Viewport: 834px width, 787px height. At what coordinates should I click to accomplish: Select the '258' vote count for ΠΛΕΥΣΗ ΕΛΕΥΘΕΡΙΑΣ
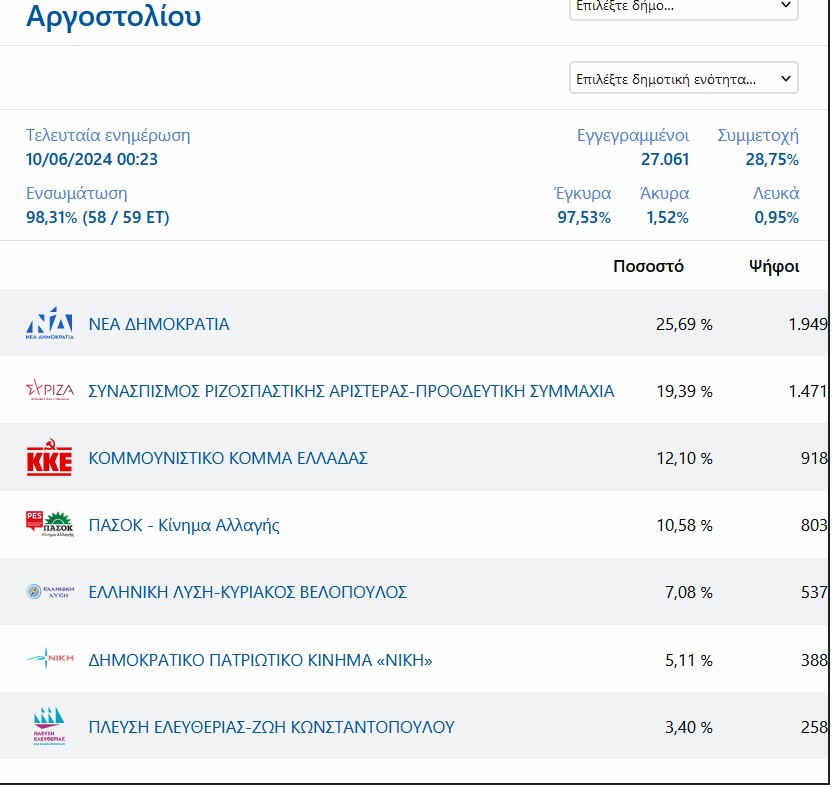tap(814, 727)
